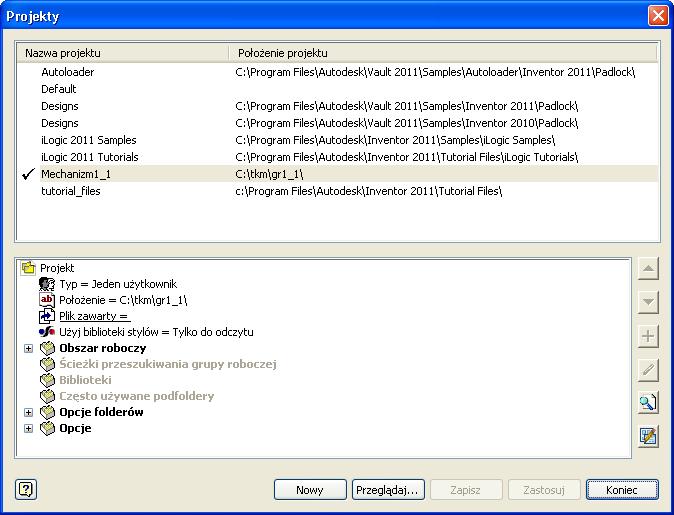The height and width of the screenshot is (515, 674).
Task: Click the edit pencil button
Action: [x=648, y=370]
